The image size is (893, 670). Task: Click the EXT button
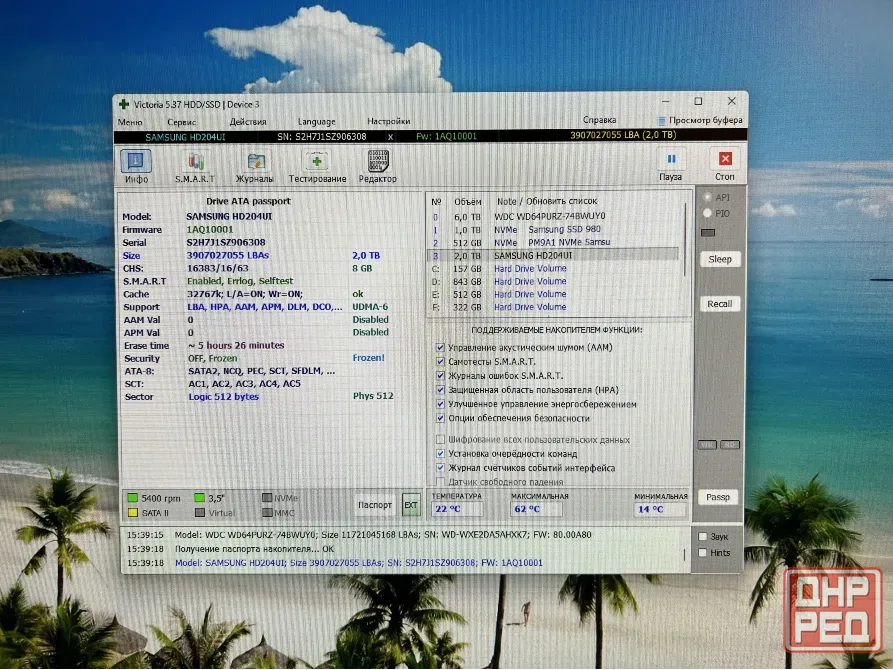(411, 505)
